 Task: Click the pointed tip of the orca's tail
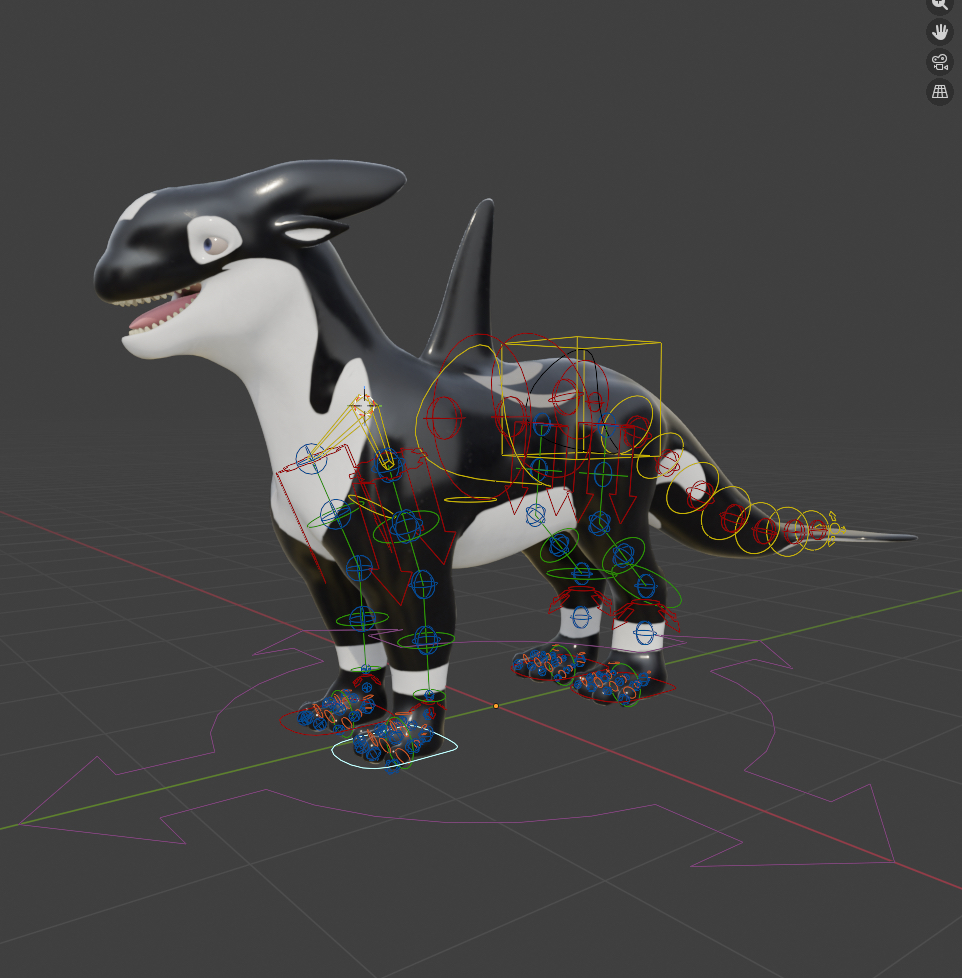coord(910,538)
